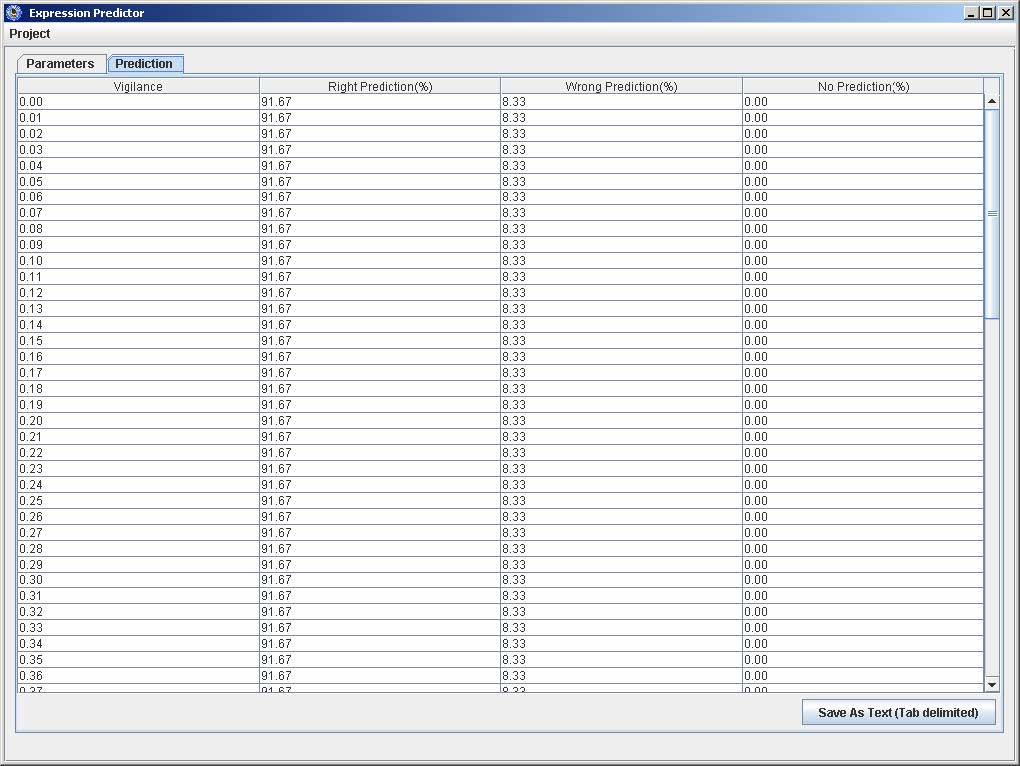Click 91.67 in the 0.00 vigilance row
This screenshot has width=1020, height=766.
pos(380,102)
